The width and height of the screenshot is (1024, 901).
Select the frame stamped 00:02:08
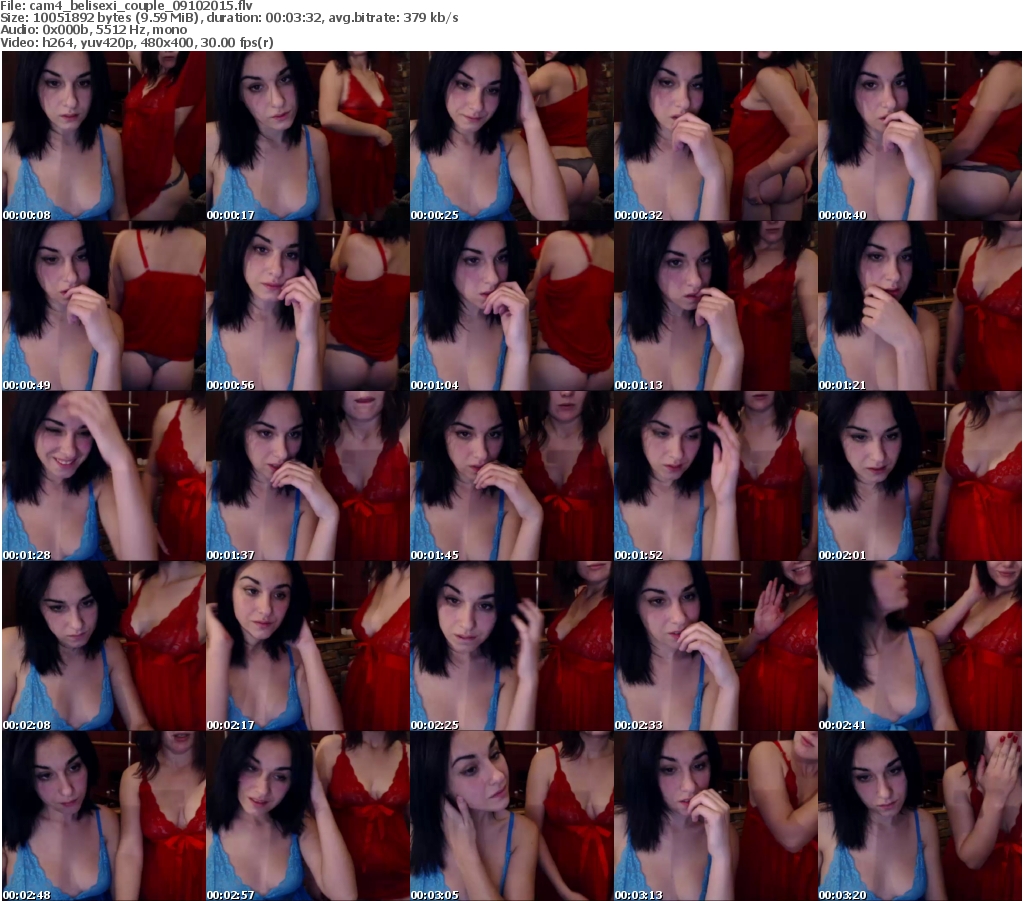pyautogui.click(x=104, y=646)
